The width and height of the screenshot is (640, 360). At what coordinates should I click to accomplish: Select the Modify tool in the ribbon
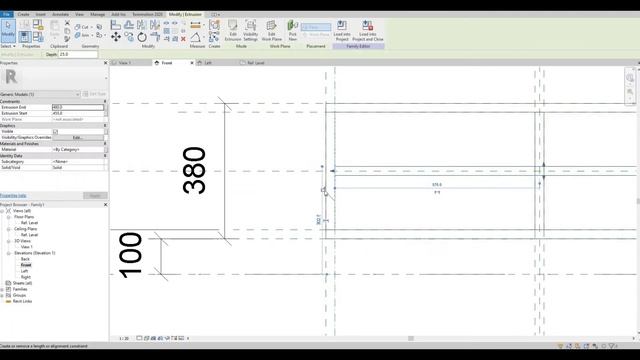(x=8, y=31)
